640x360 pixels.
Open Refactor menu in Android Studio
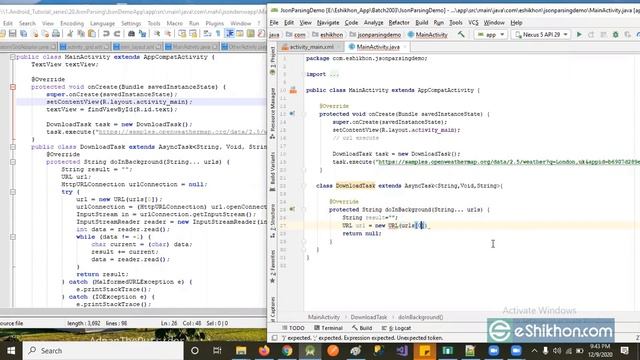coord(399,23)
